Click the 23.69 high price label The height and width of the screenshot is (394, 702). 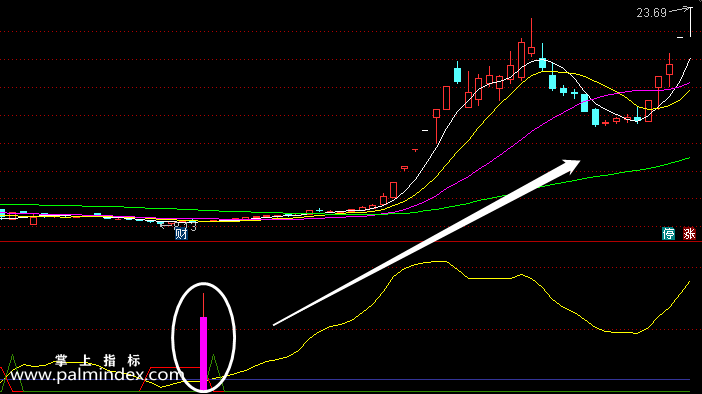coord(651,13)
